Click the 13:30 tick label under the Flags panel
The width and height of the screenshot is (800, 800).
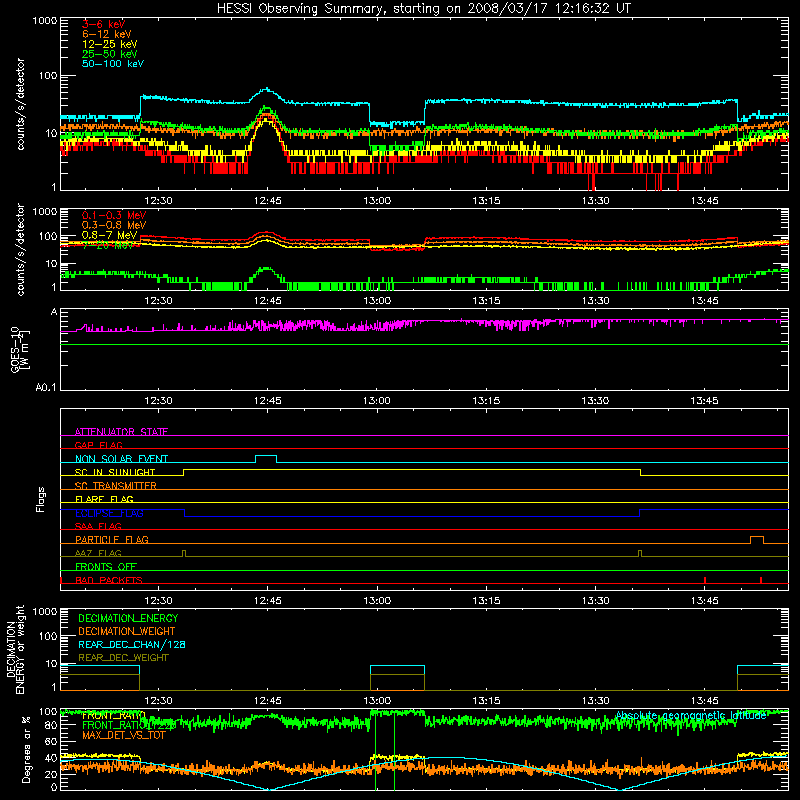595,601
